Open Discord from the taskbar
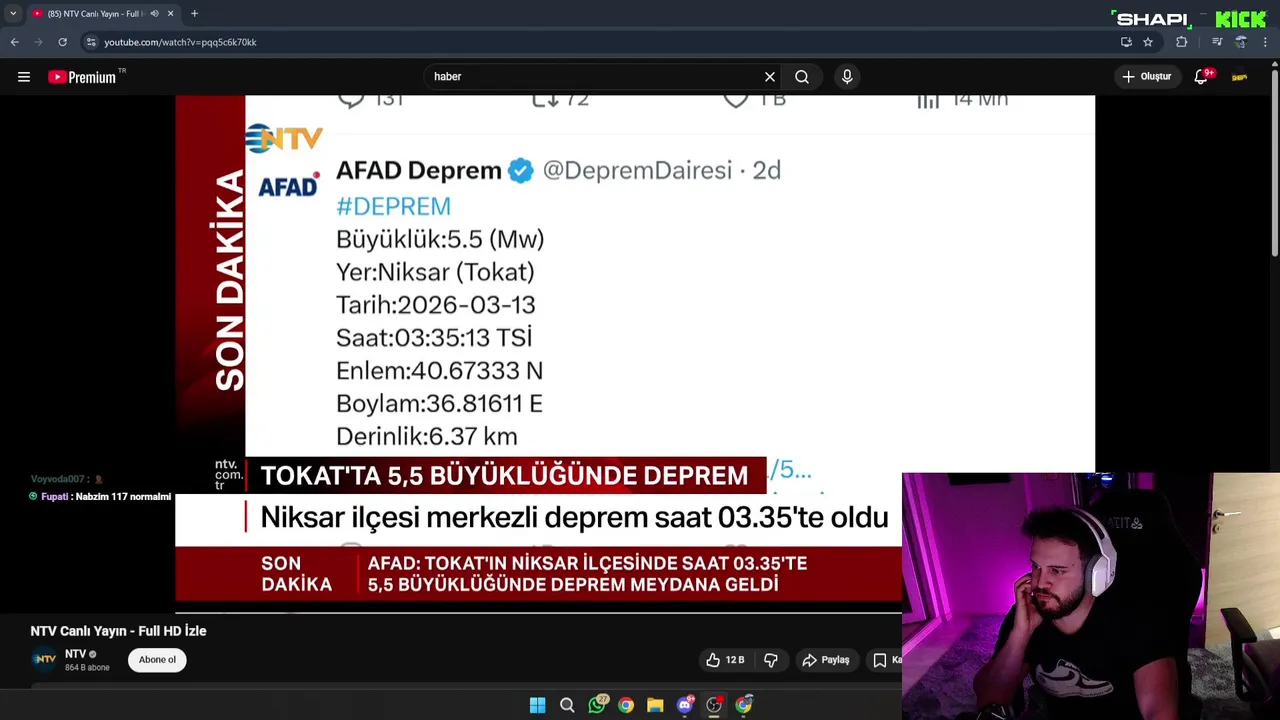Viewport: 1280px width, 720px height. (685, 705)
